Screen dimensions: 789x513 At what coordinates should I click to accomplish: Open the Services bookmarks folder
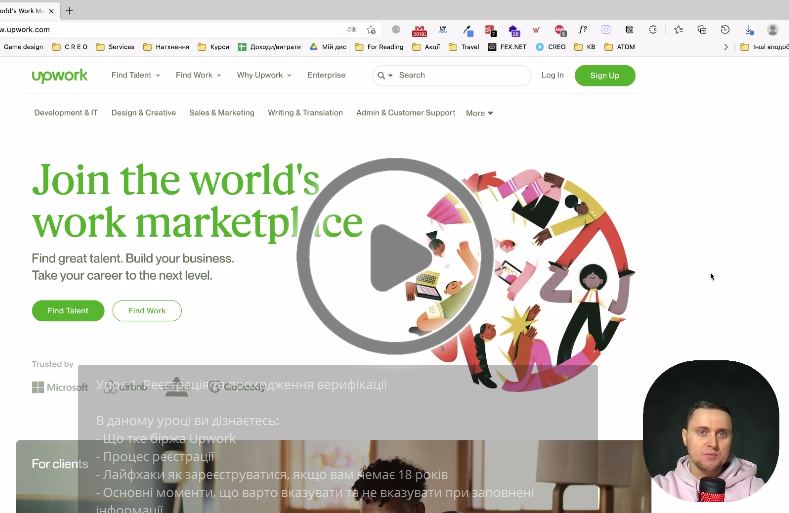pos(115,47)
